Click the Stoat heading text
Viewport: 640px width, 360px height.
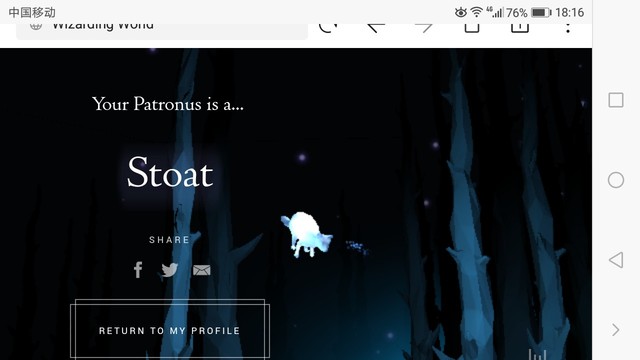click(170, 172)
